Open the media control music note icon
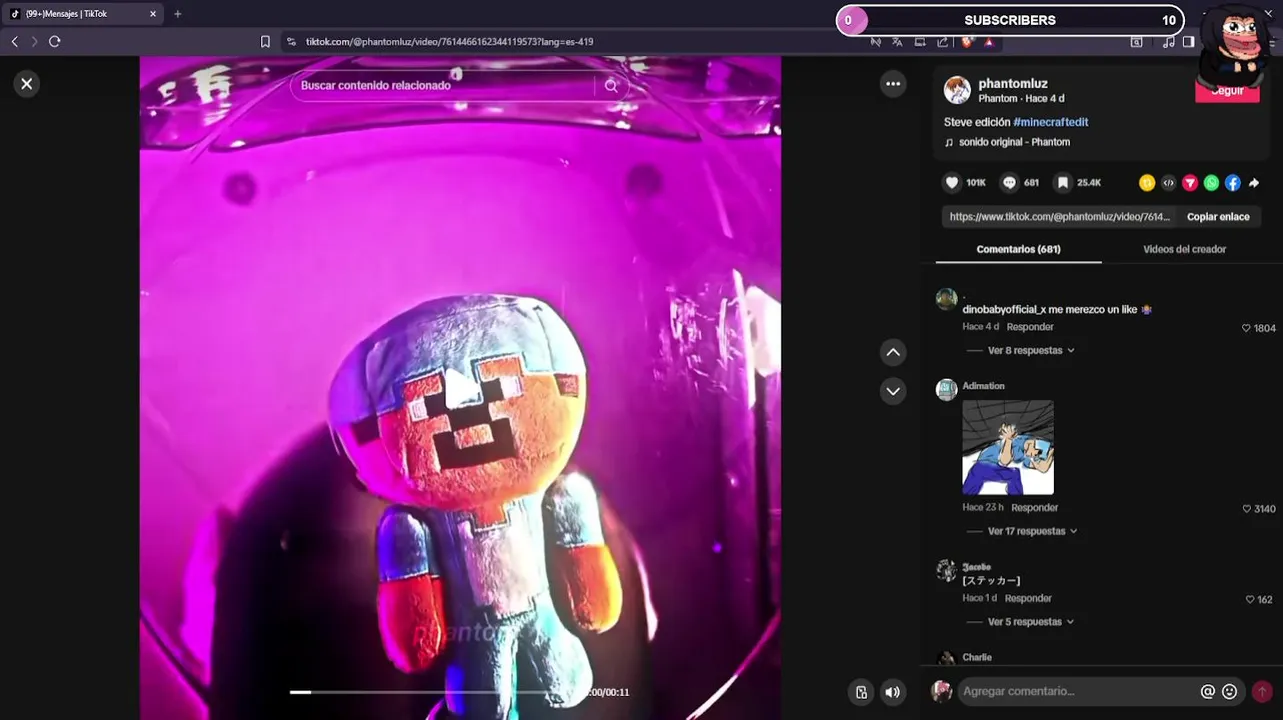Image resolution: width=1283 pixels, height=720 pixels. click(x=1169, y=42)
